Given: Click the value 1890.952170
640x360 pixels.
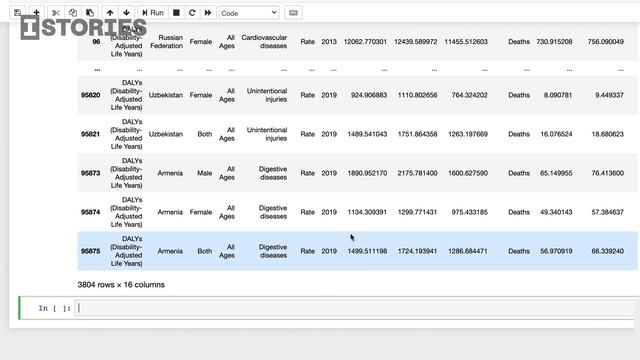Looking at the screenshot, I should click(x=367, y=173).
